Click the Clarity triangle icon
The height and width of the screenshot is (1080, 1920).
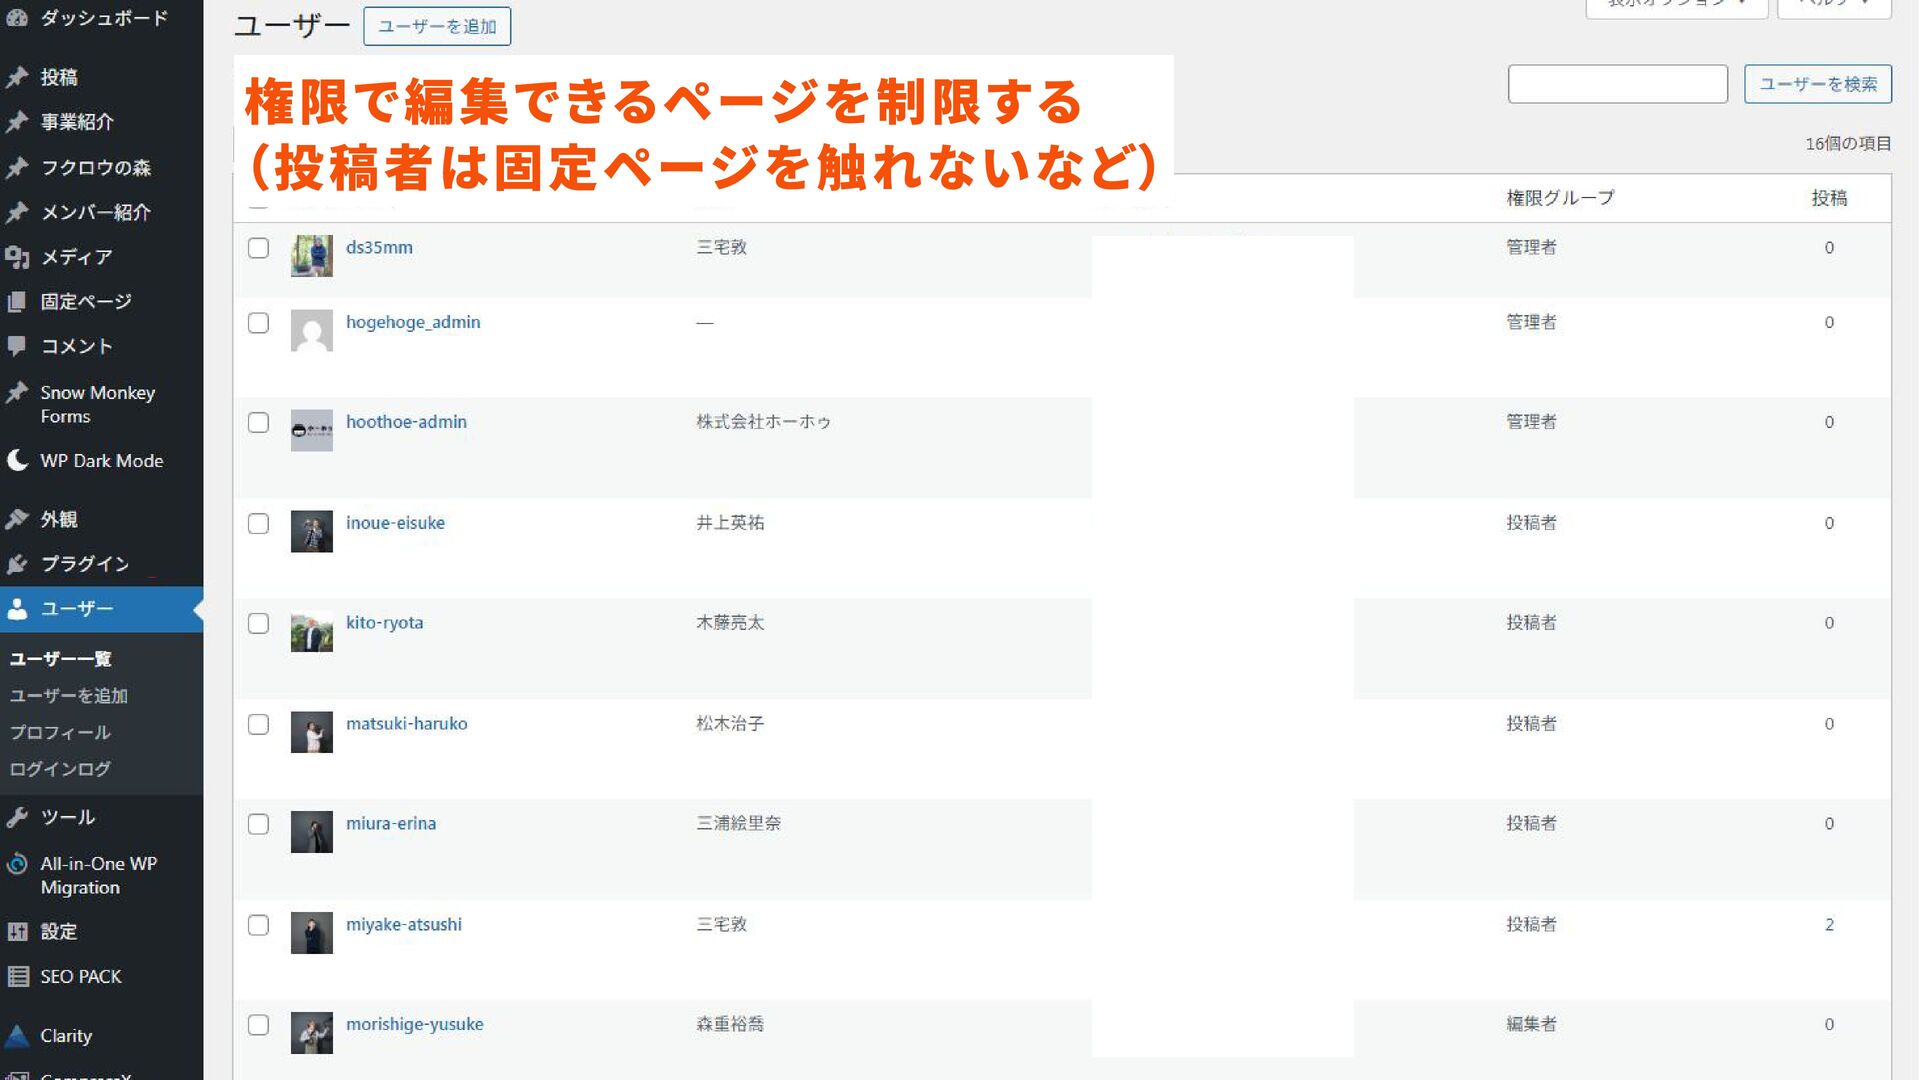coord(17,1036)
